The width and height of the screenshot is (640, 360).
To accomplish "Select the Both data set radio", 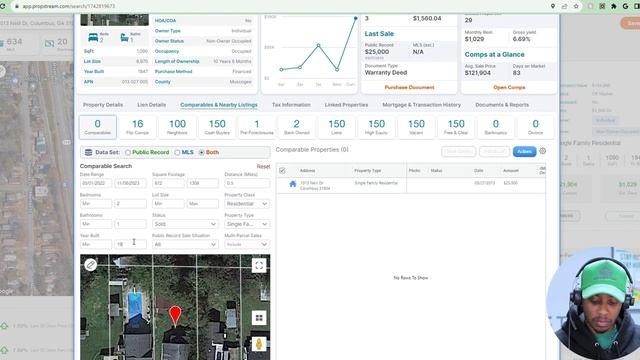I will [x=201, y=152].
